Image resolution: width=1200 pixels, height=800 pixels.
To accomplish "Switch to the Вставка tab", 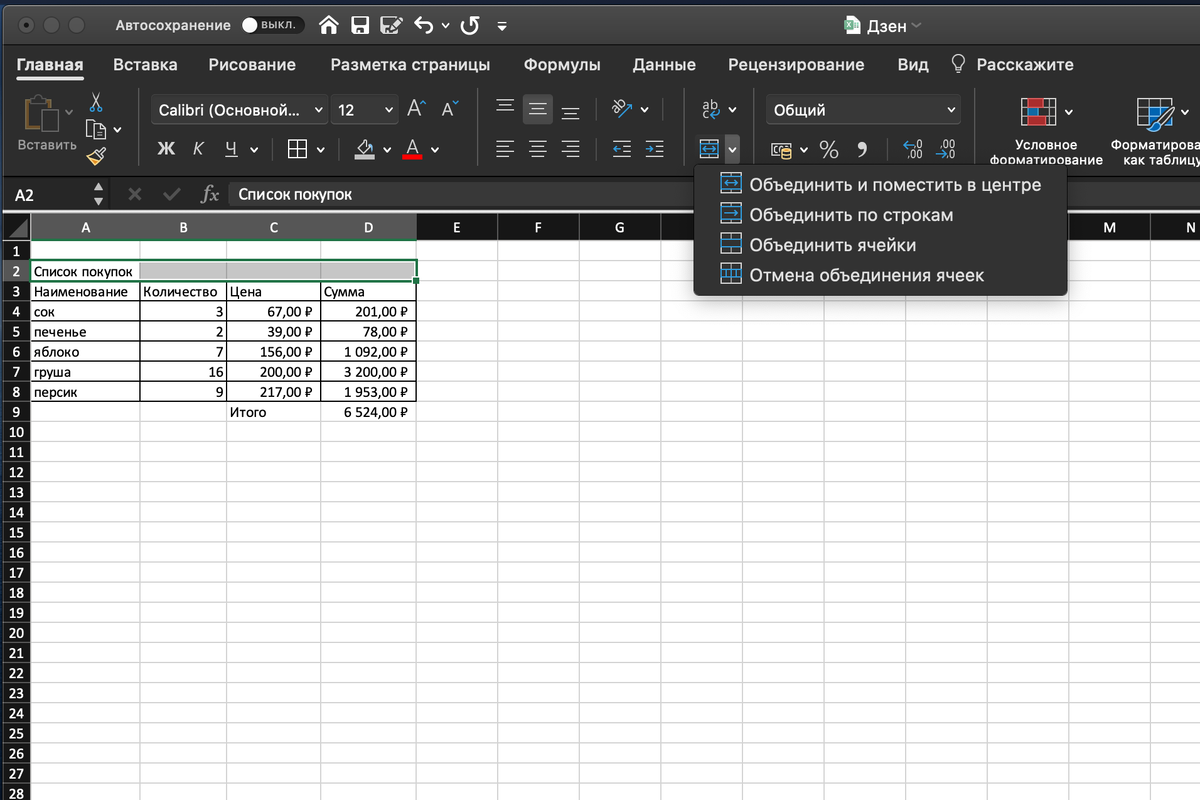I will (145, 64).
